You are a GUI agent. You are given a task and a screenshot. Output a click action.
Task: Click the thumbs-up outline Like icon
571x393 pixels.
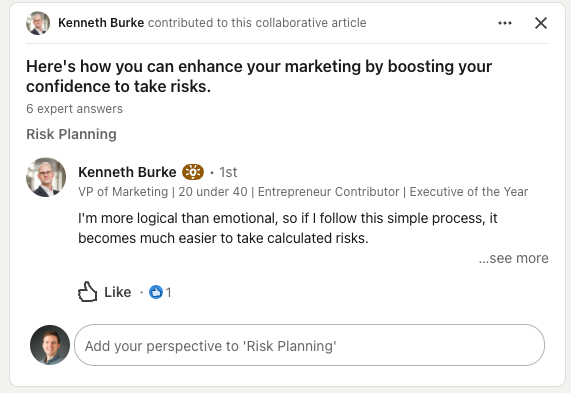click(87, 292)
